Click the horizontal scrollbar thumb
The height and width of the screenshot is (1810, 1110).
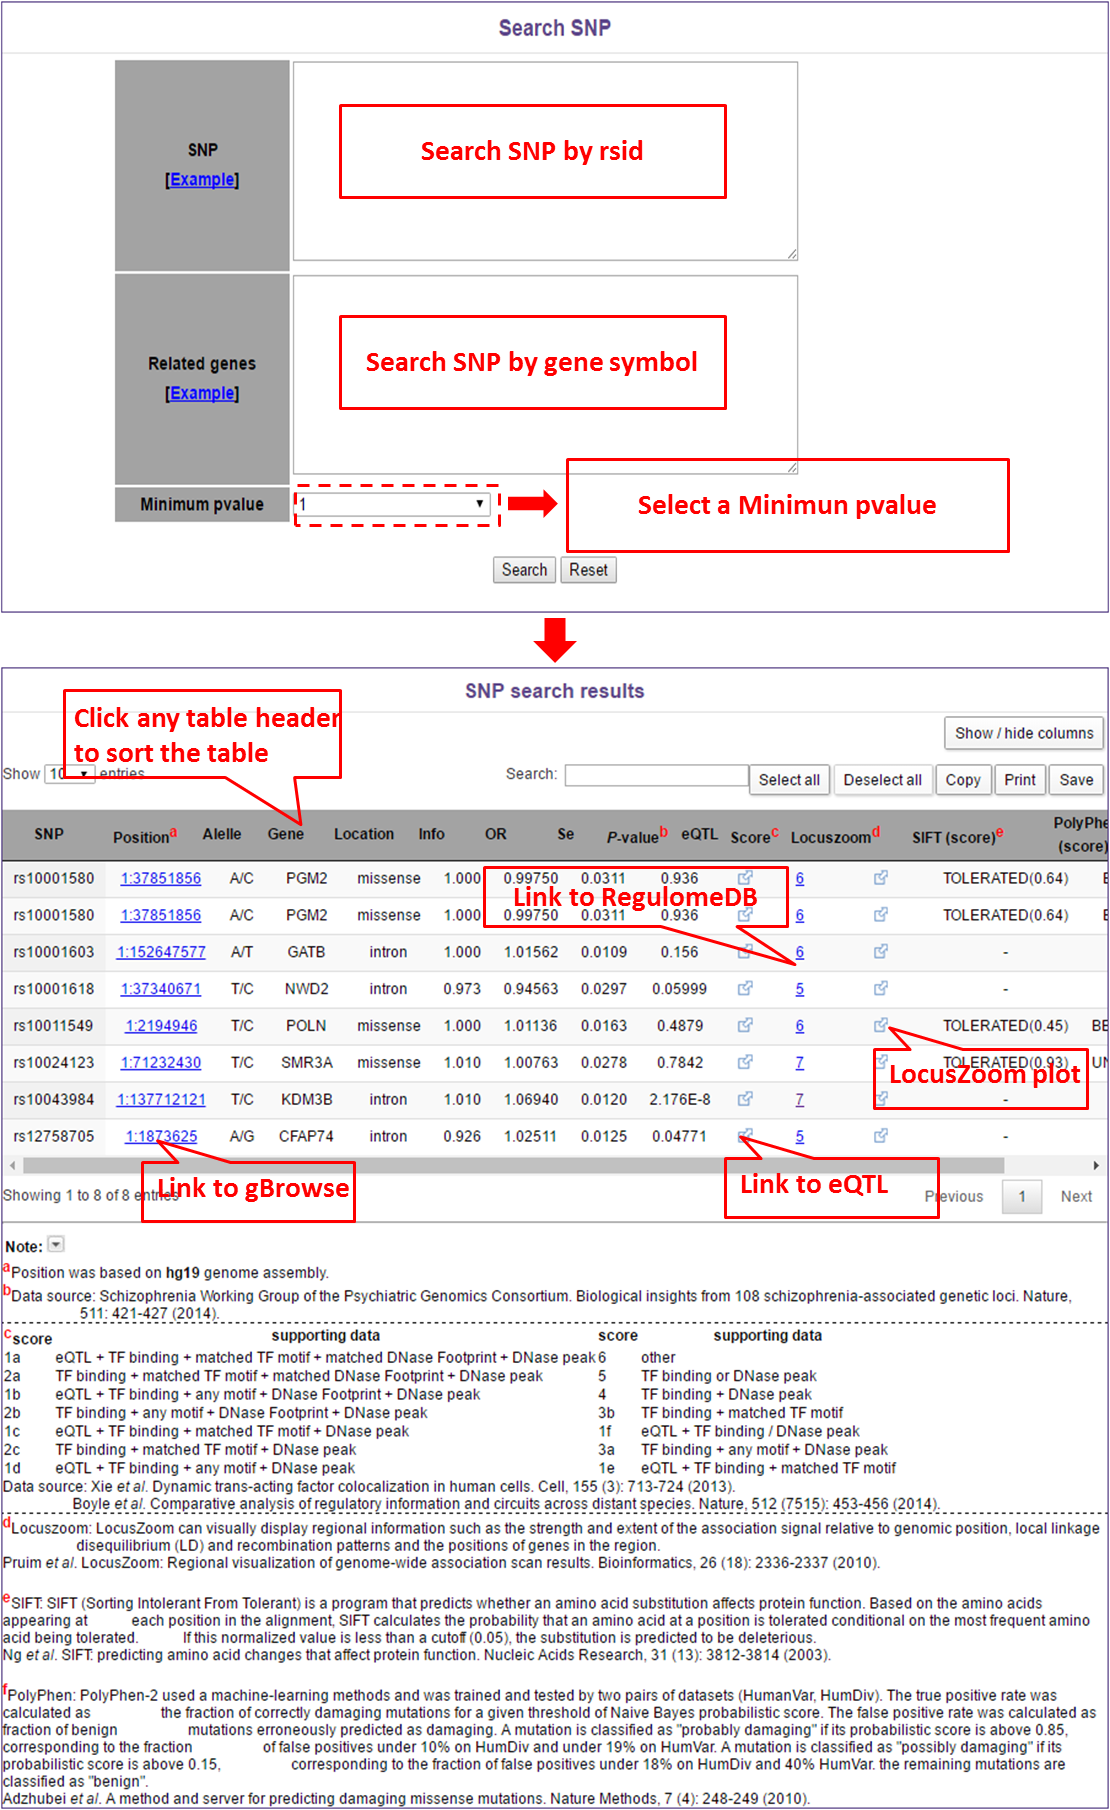513,1165
